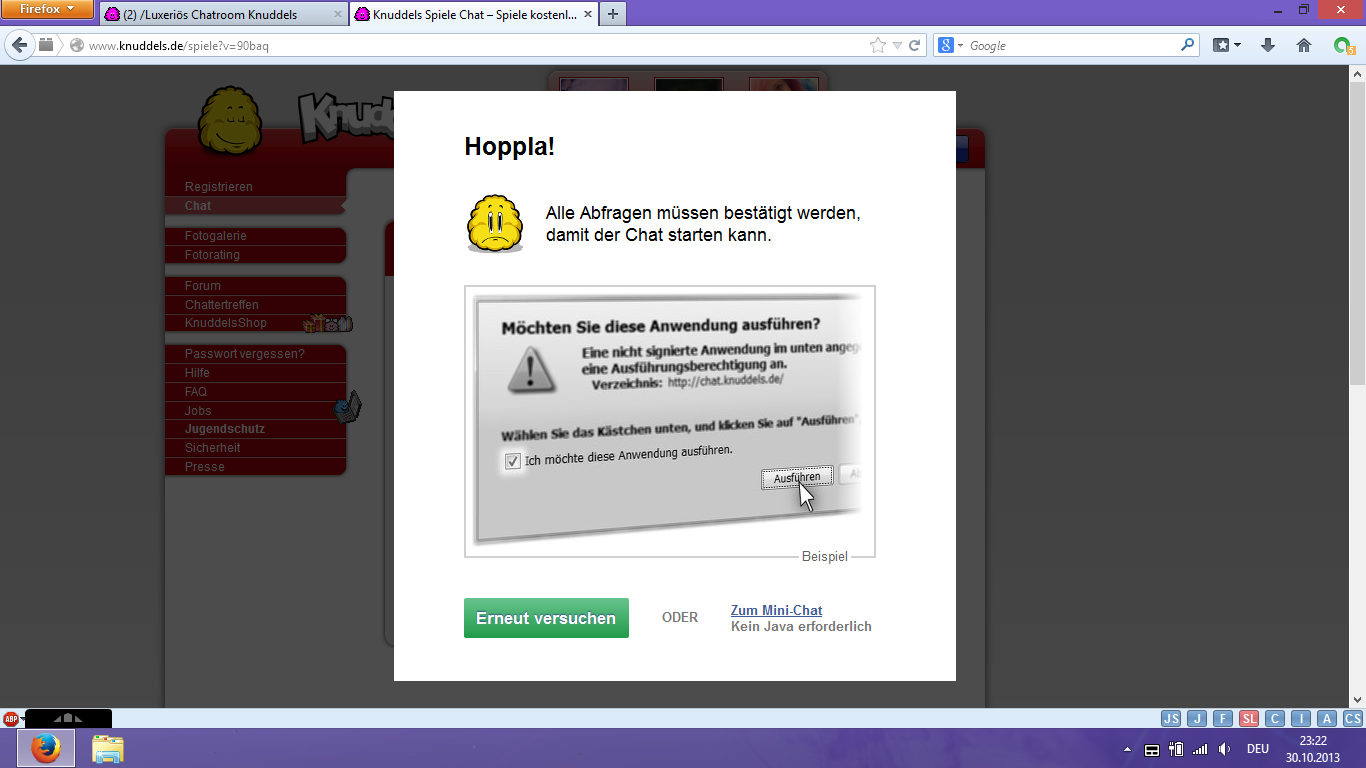Click inside the Google search field
This screenshot has width=1366, height=768.
[1070, 45]
